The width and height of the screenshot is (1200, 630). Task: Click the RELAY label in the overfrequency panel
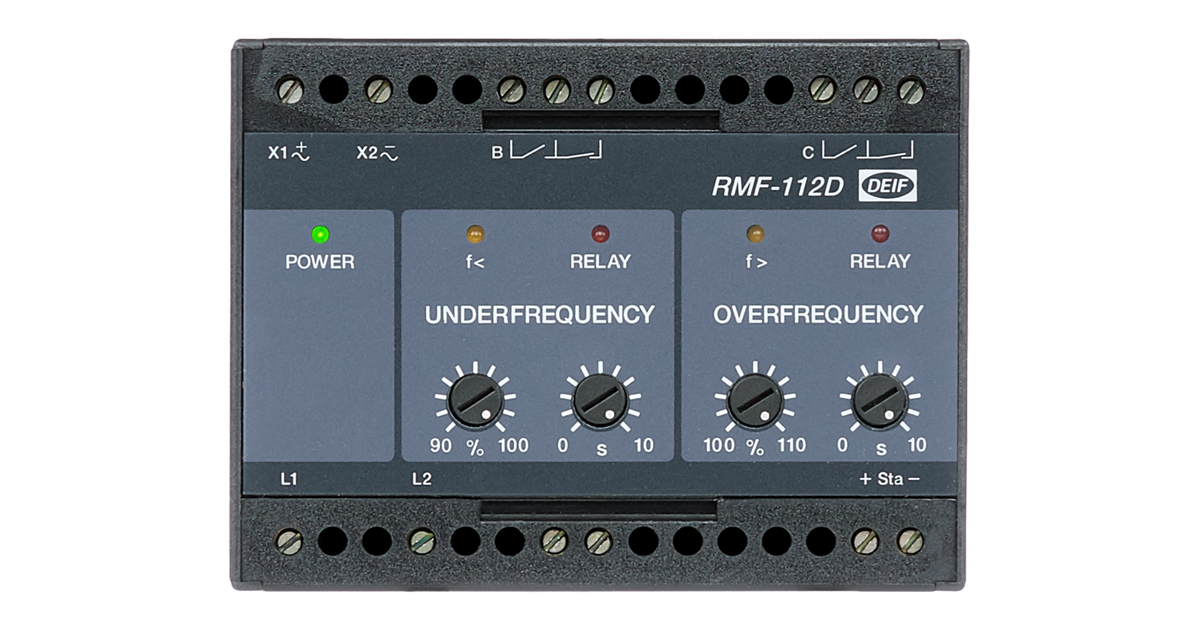pos(880,262)
